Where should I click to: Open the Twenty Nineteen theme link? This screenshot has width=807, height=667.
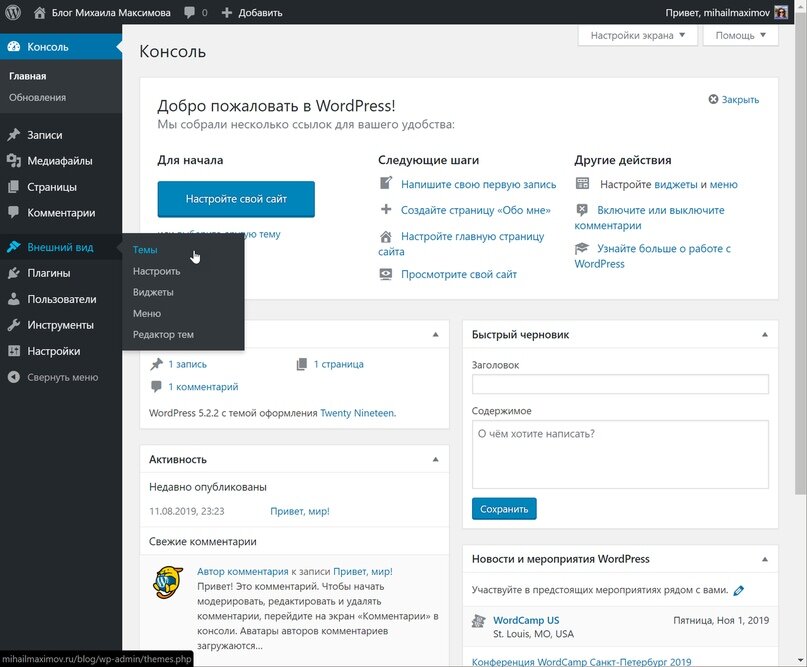[x=357, y=413]
